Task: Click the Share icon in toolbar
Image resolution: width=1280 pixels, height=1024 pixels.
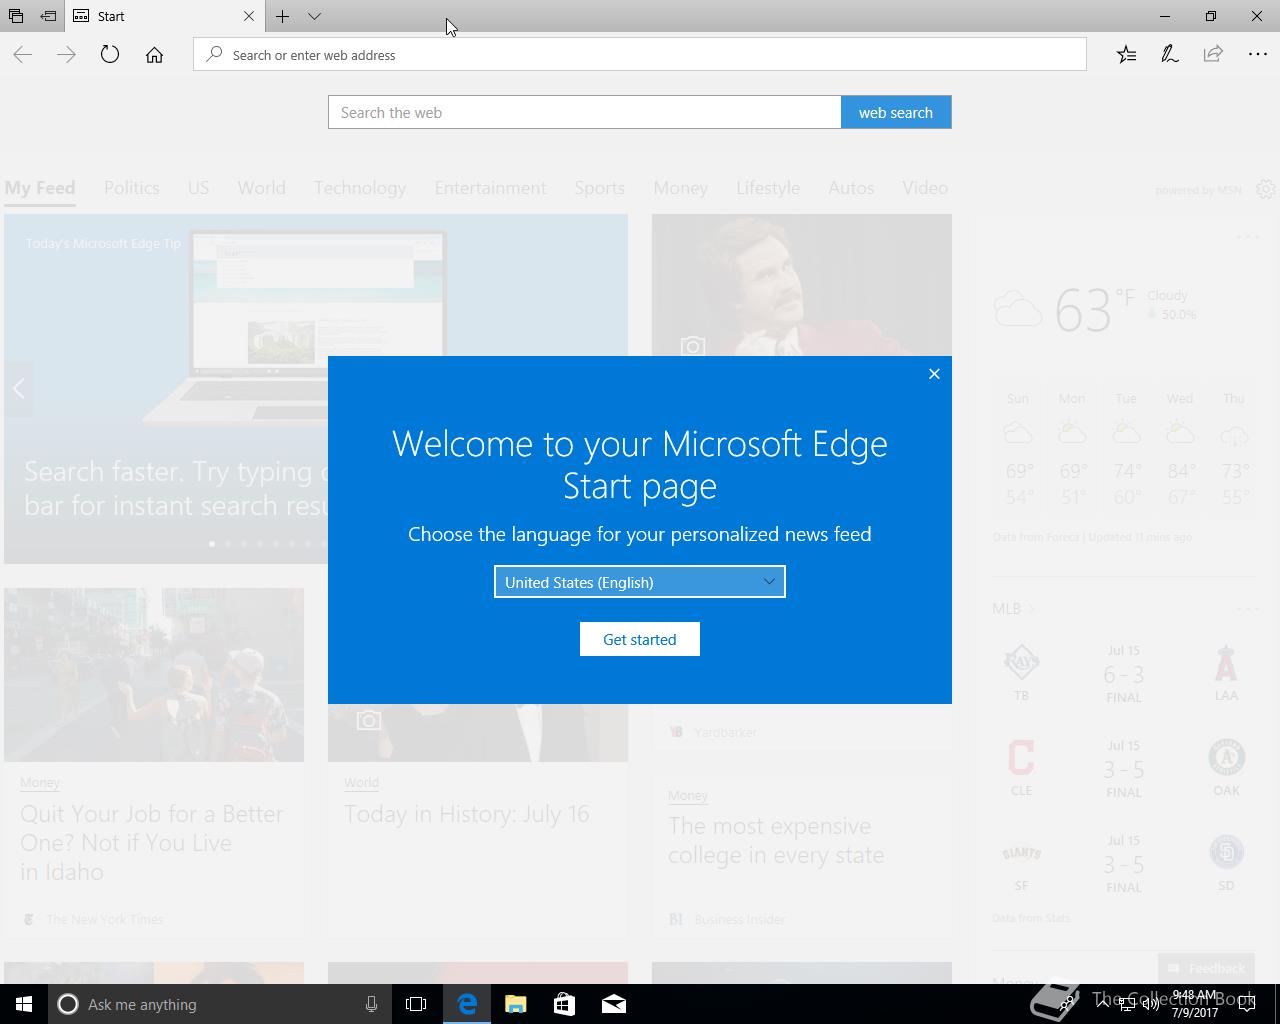Action: pyautogui.click(x=1213, y=55)
